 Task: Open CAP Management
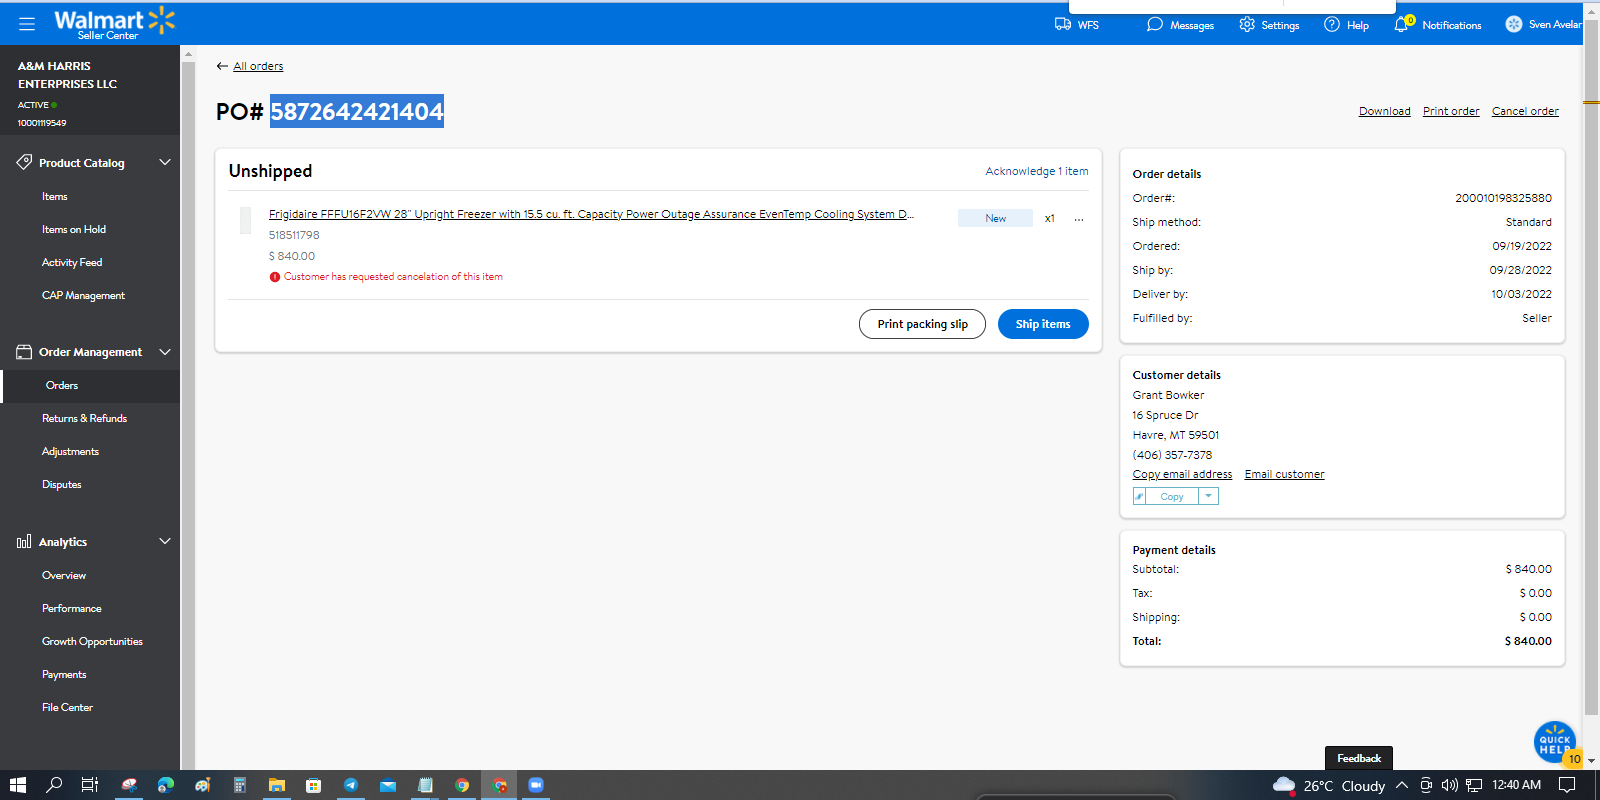(x=83, y=296)
